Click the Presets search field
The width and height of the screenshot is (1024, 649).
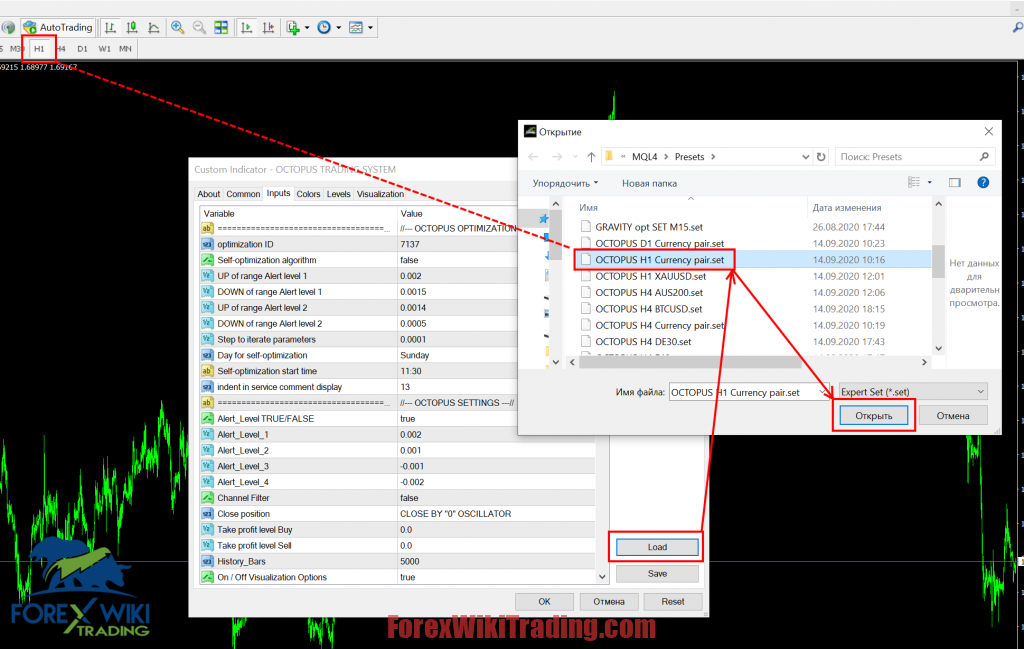point(914,157)
